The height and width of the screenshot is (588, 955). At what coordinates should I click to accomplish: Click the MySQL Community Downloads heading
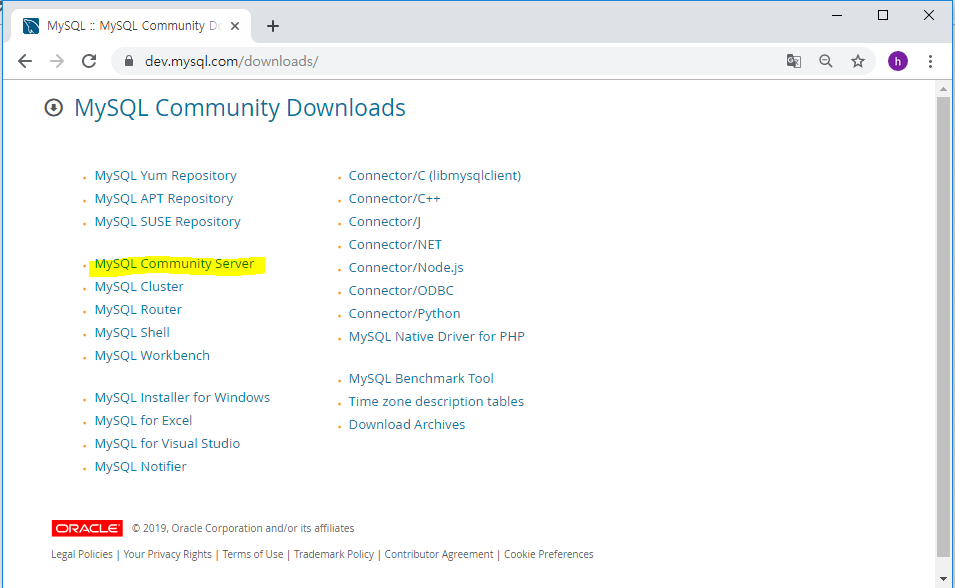pos(239,108)
